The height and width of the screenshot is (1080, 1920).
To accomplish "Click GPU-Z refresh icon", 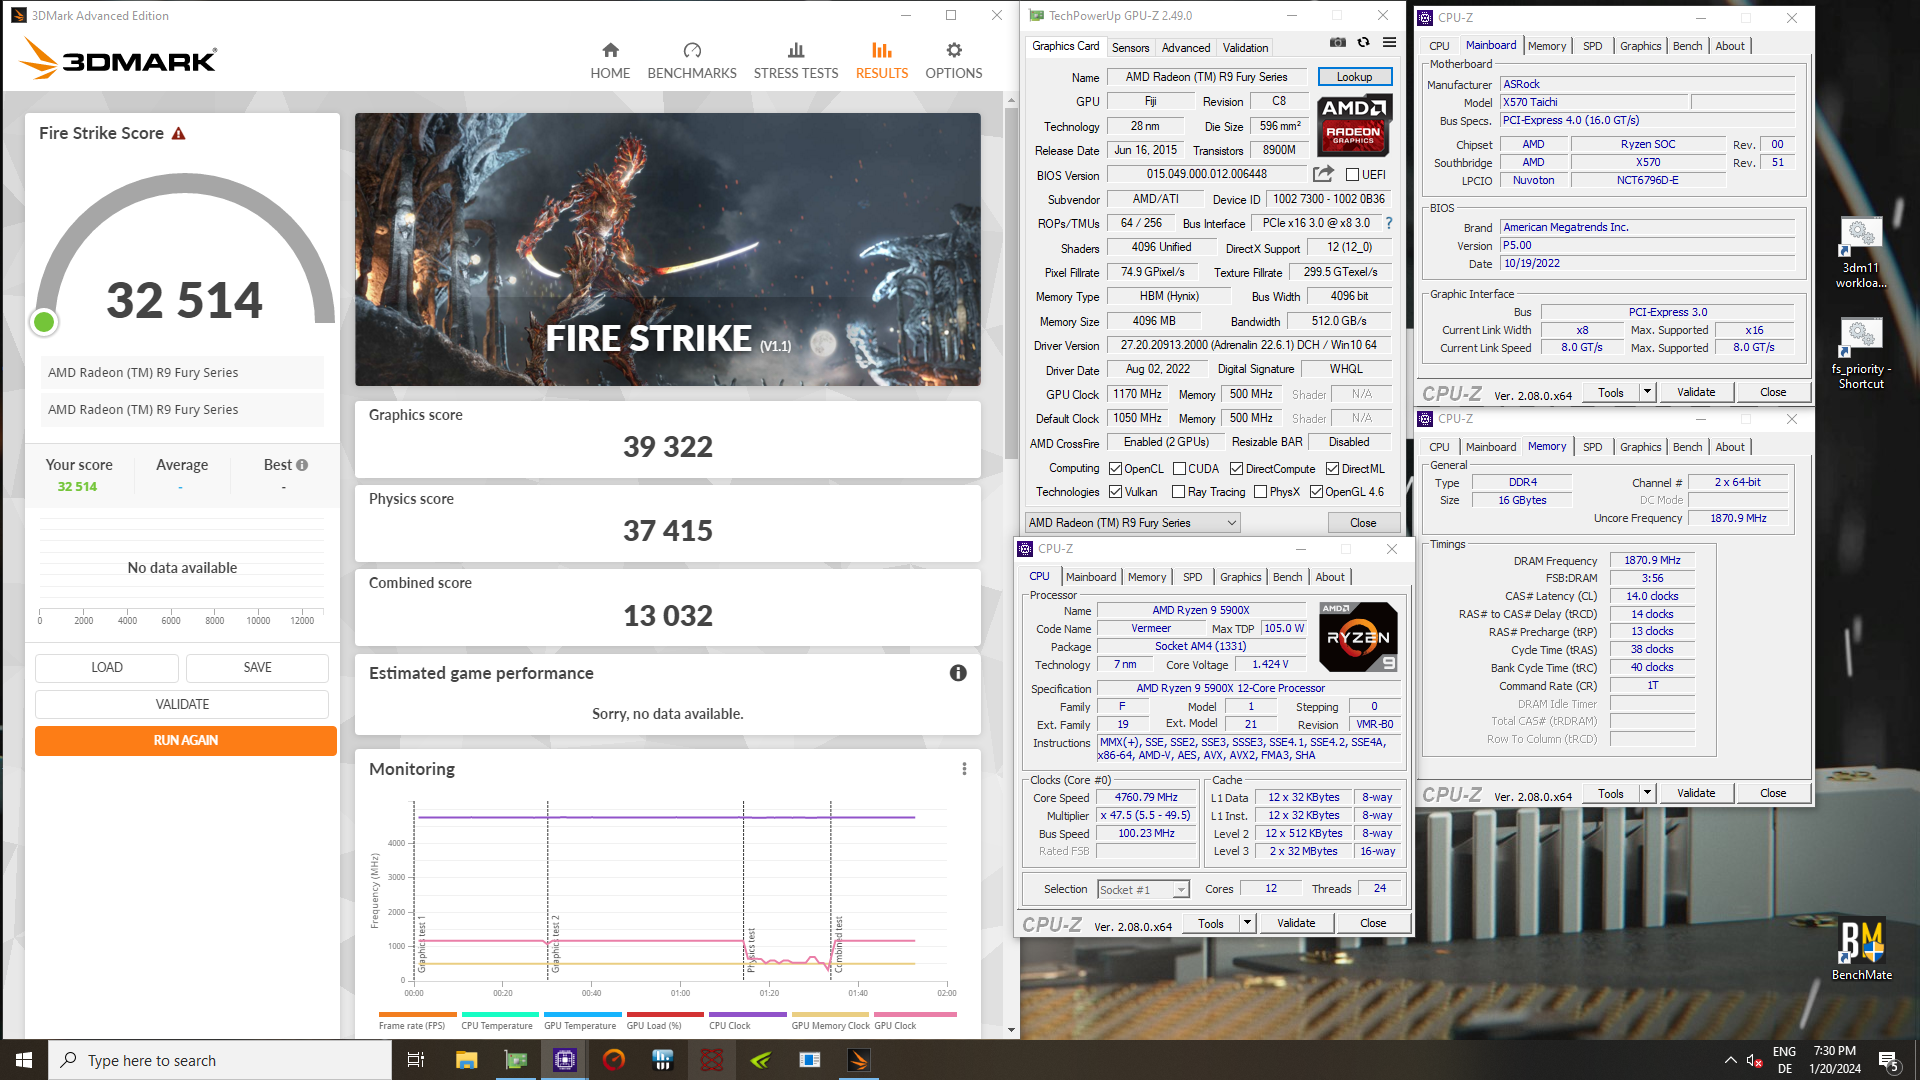I will [1363, 43].
